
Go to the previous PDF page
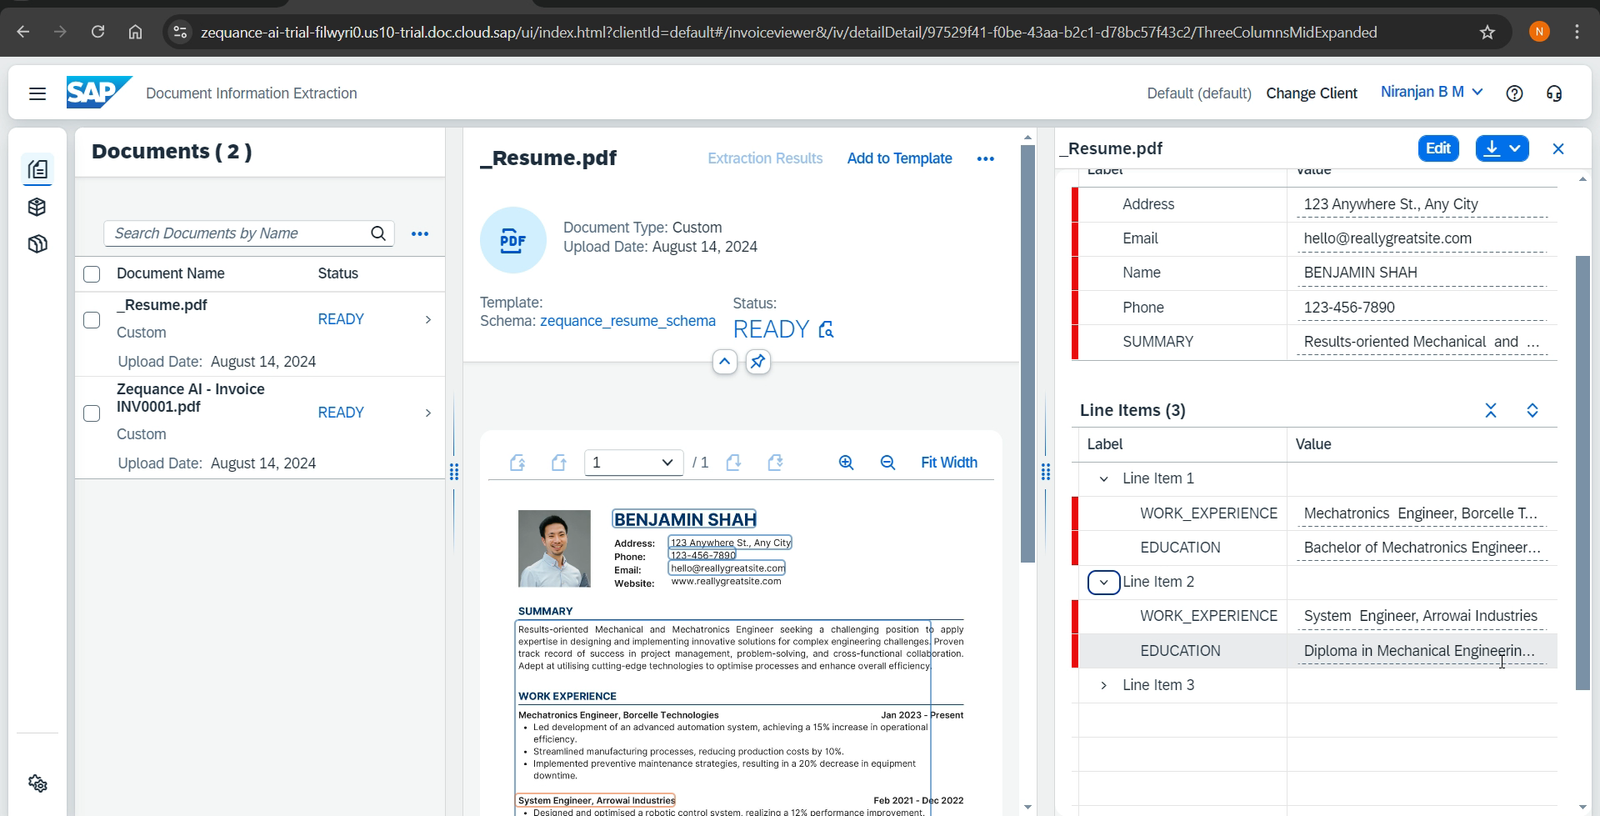pyautogui.click(x=559, y=462)
